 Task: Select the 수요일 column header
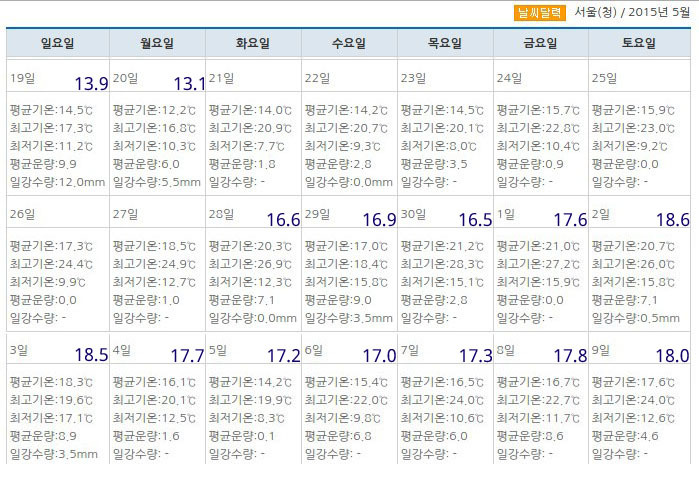[349, 43]
